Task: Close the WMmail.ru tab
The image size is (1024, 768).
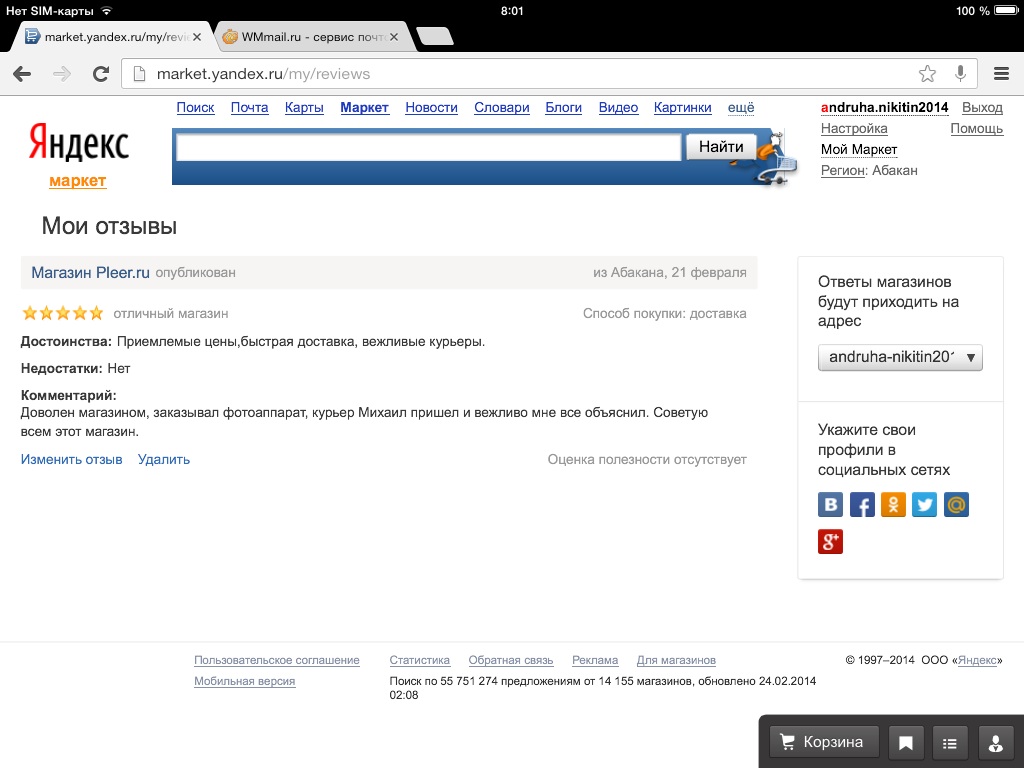Action: pos(394,37)
